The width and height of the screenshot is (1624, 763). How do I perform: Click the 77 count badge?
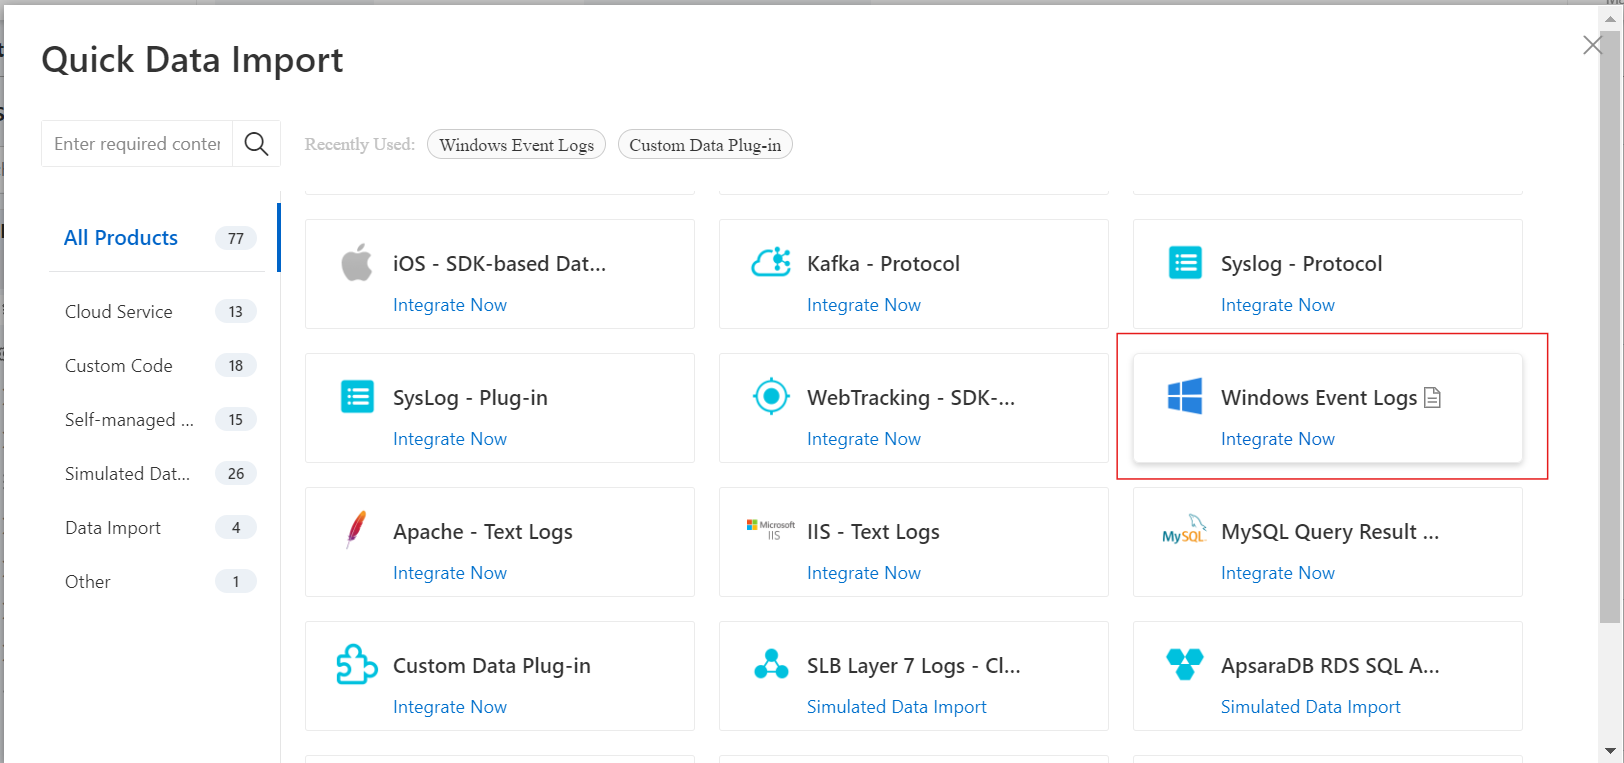point(236,238)
